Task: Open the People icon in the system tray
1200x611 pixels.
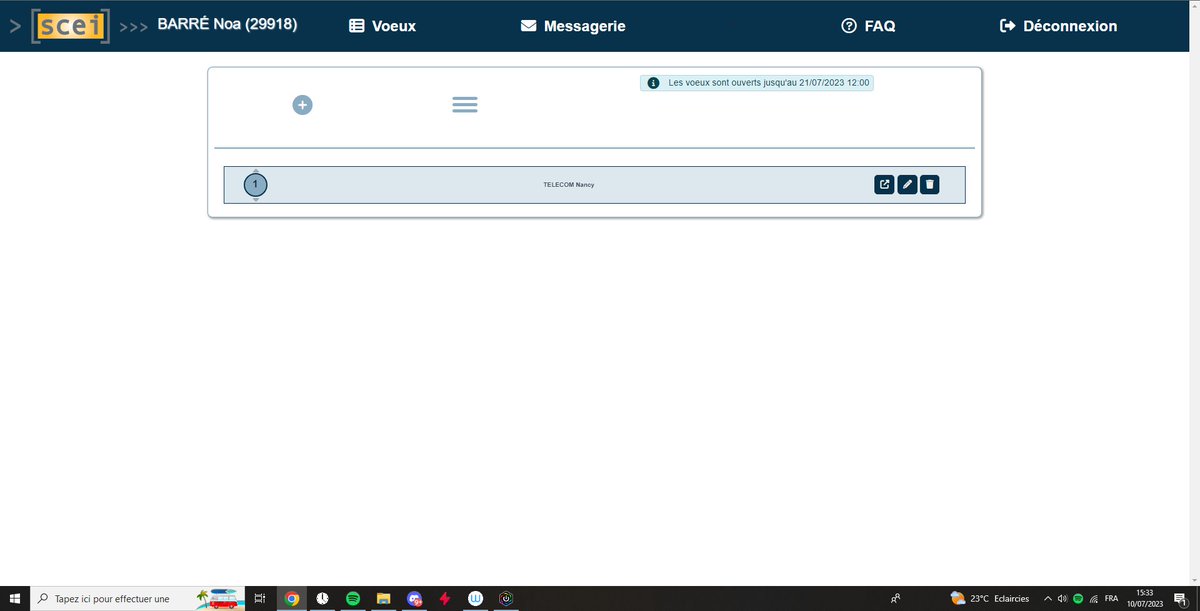Action: [x=895, y=598]
